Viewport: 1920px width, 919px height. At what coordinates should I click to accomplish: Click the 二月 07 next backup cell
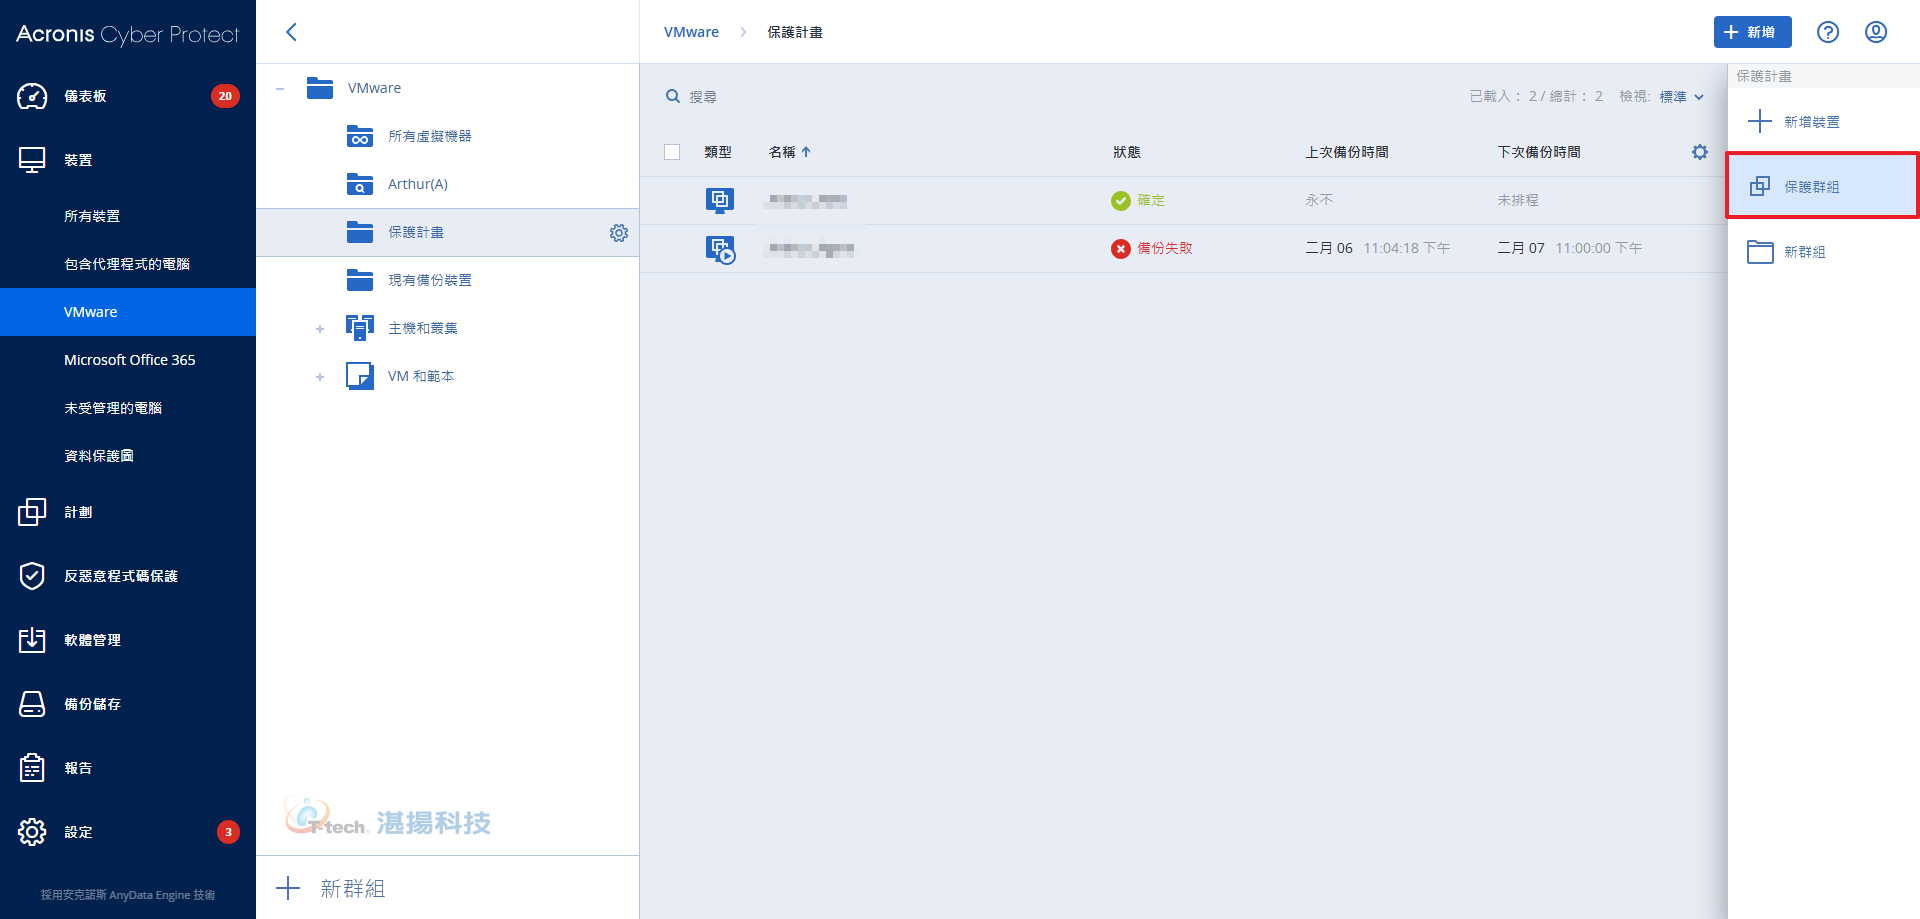[x=1569, y=248]
